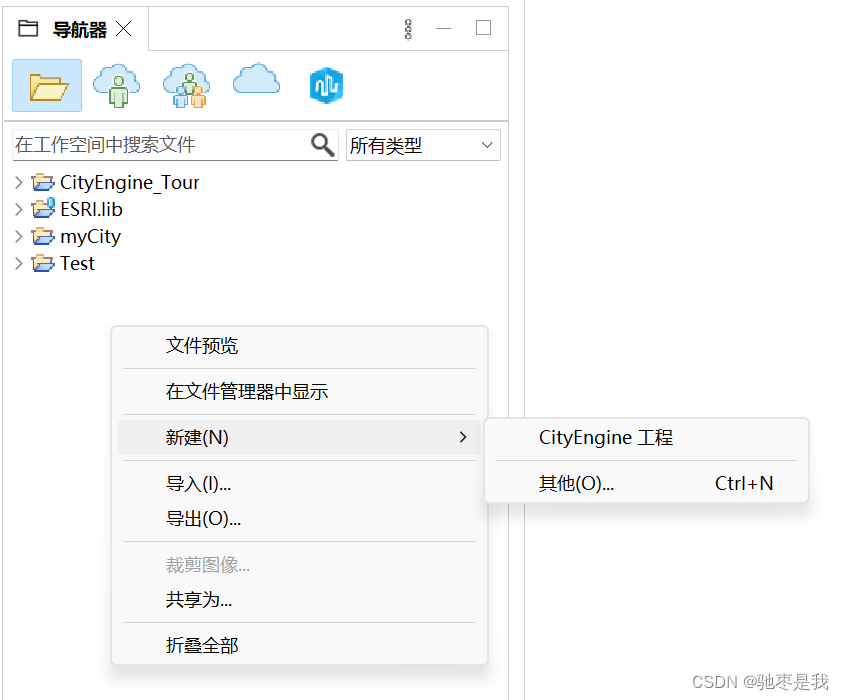
Task: Expand the Test project node
Action: 17,263
